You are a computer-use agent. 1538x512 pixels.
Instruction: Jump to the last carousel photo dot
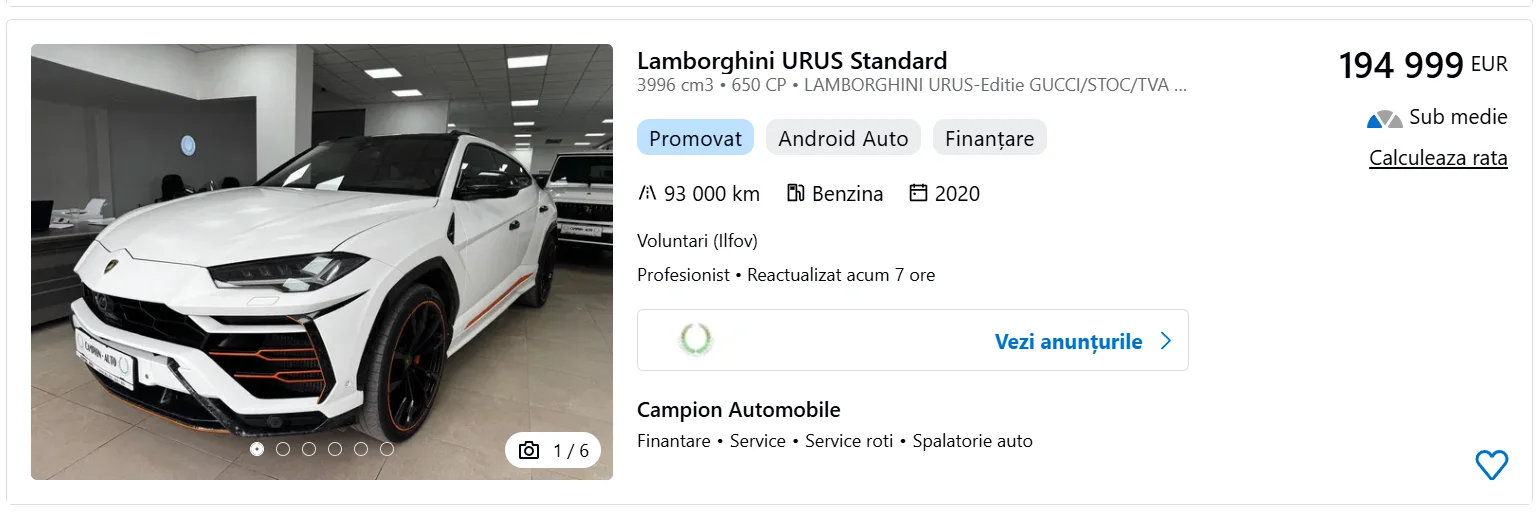pos(387,449)
